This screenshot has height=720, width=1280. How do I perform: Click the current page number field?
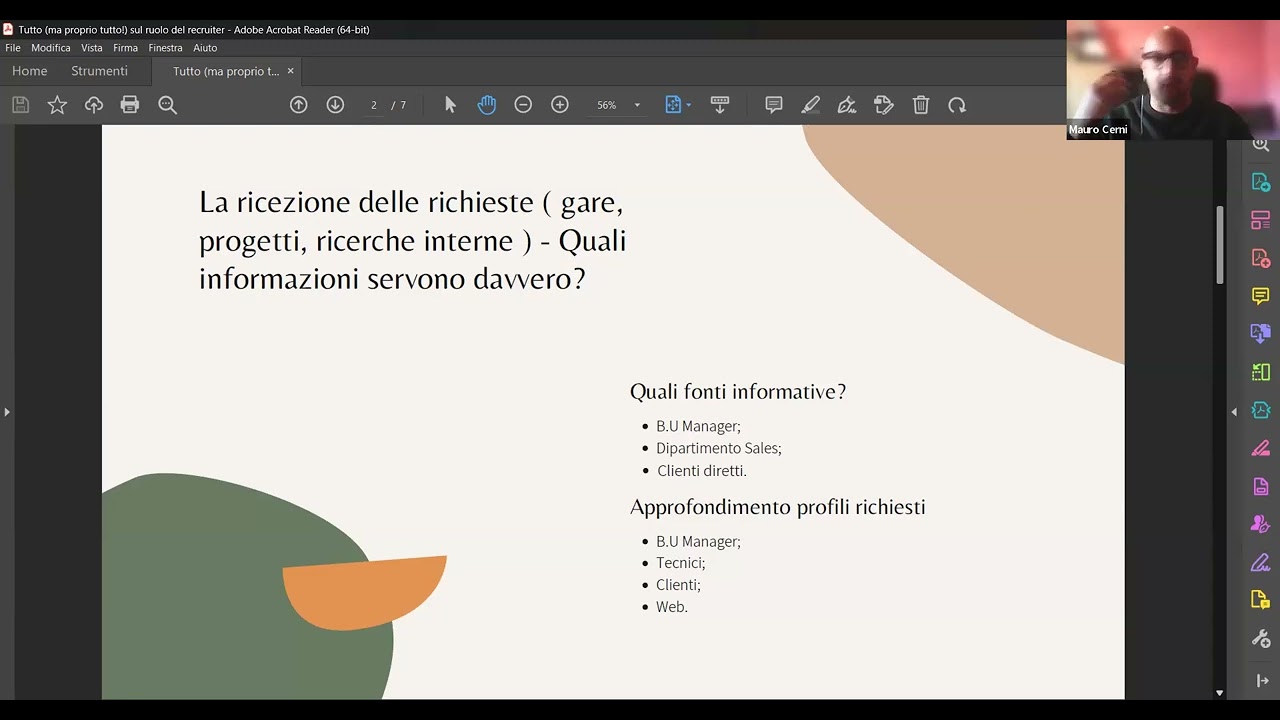click(x=374, y=105)
